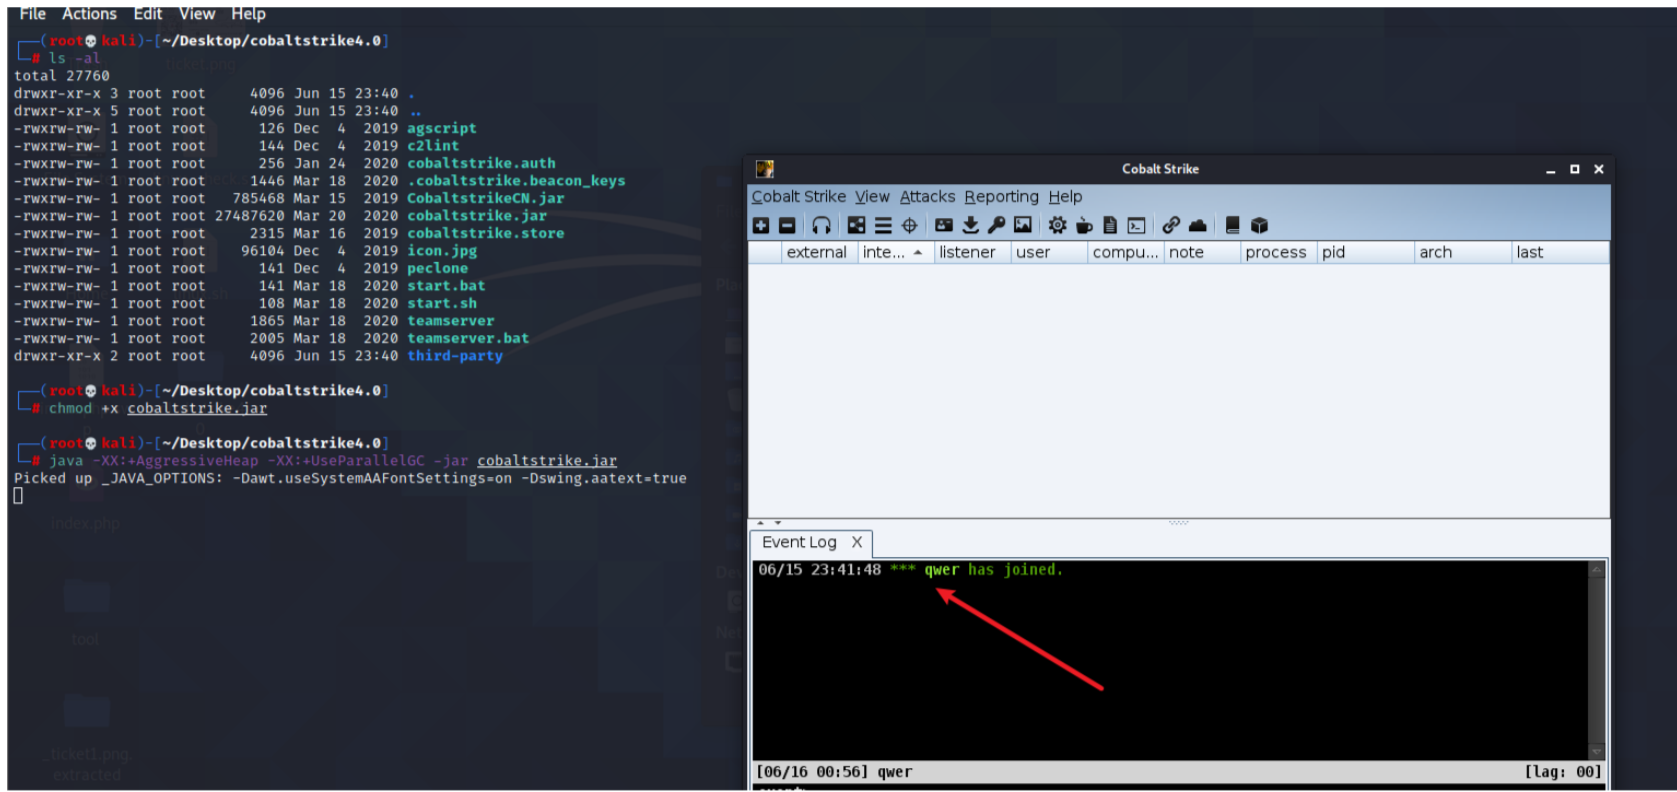Open the Attacks menu
This screenshot has width=1677, height=792.
coord(927,197)
